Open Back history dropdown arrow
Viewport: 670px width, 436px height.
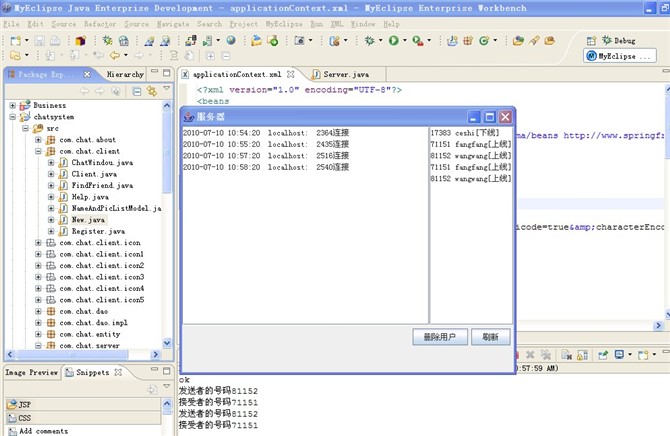click(126, 55)
